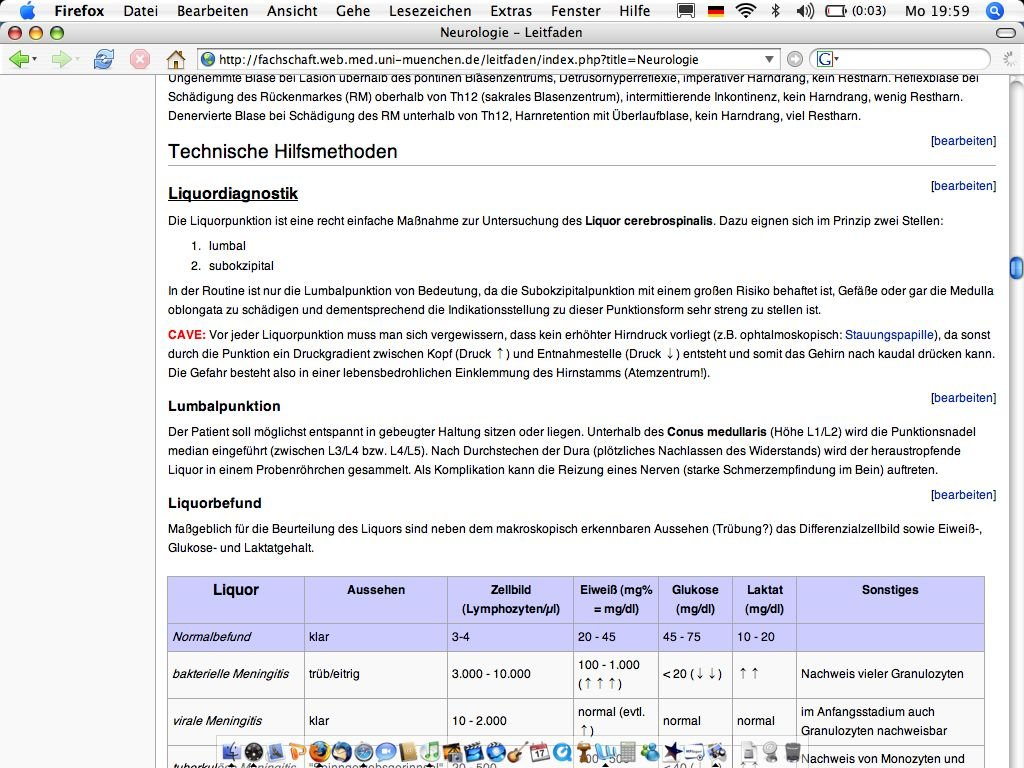Viewport: 1024px width, 768px height.
Task: Click the Stop loading icon
Action: point(141,59)
